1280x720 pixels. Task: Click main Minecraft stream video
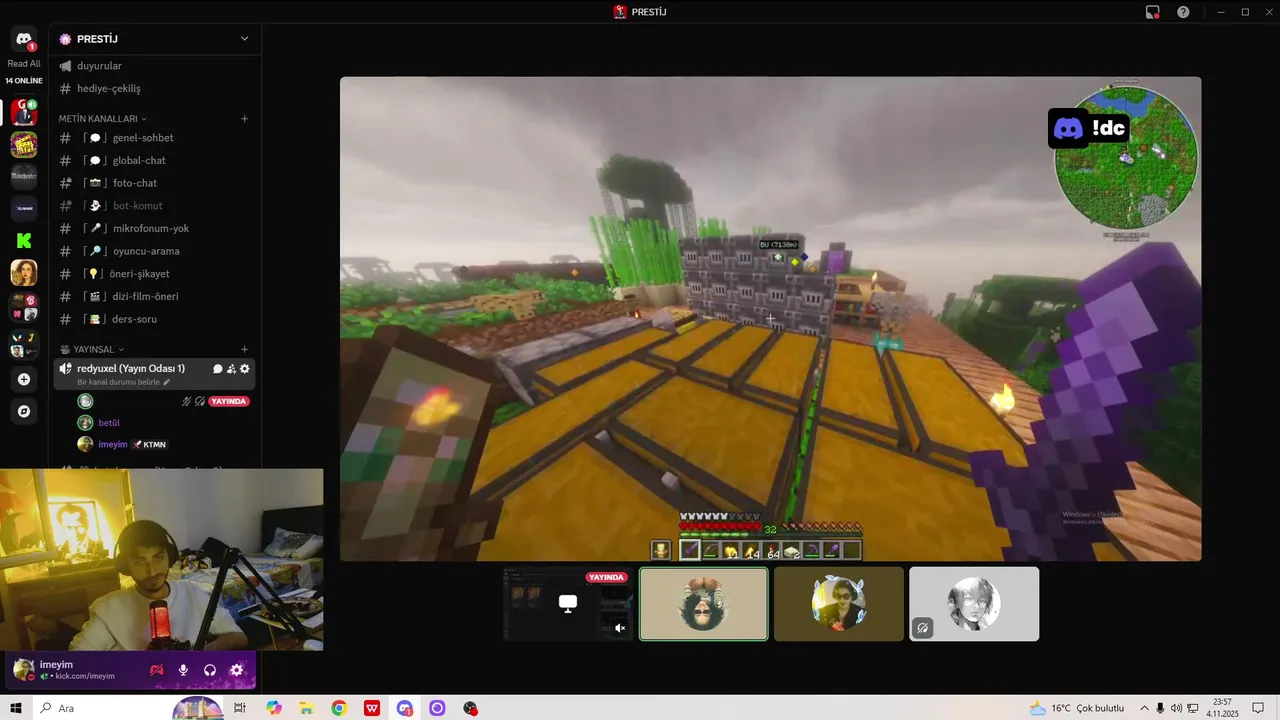(x=770, y=319)
